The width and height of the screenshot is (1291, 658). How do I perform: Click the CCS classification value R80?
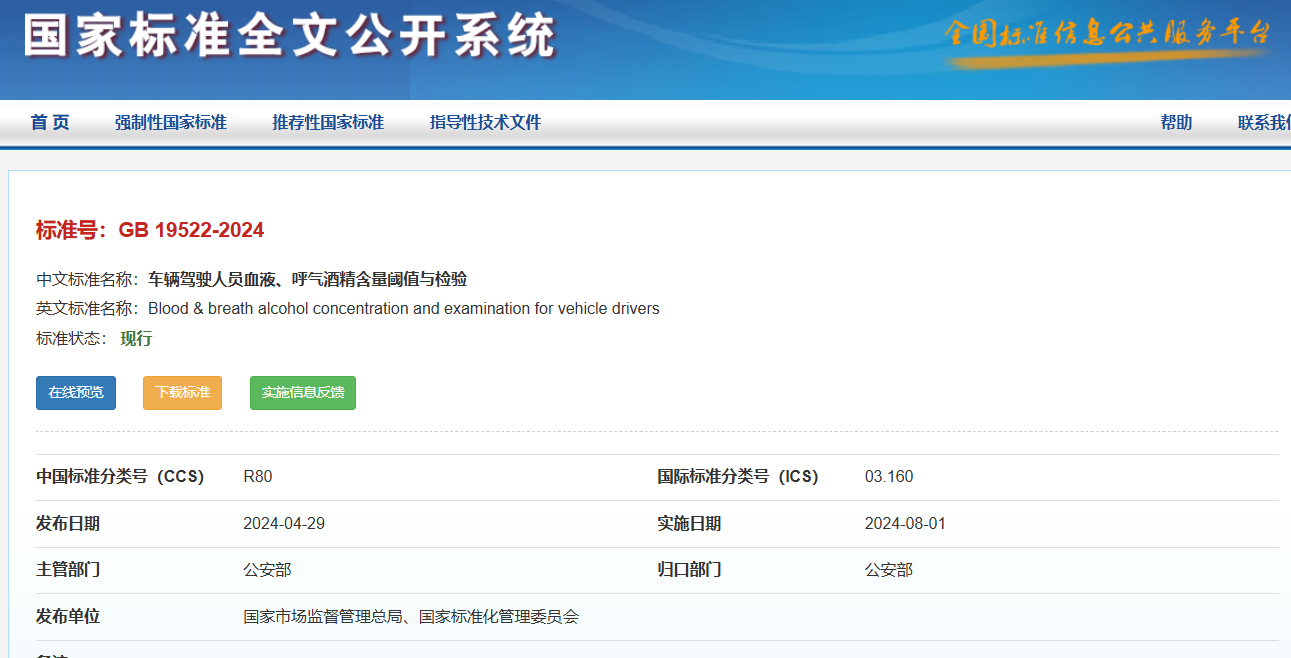click(x=257, y=477)
